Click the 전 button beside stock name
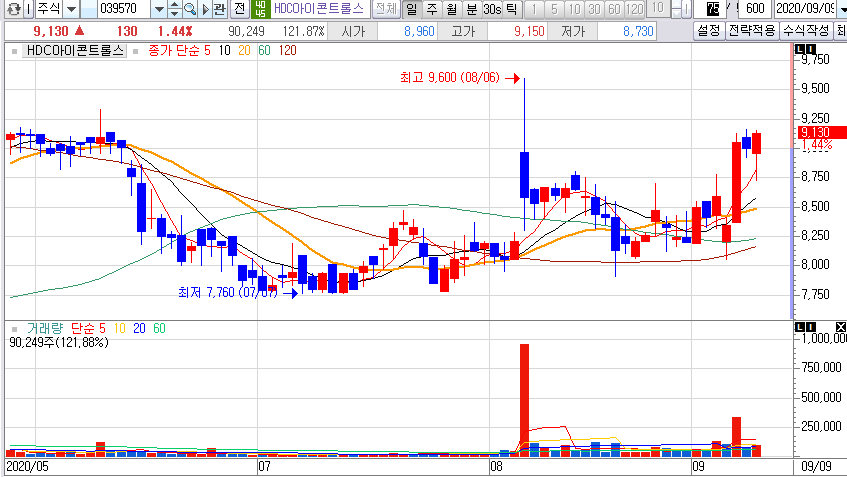Viewport: 847px width, 477px height. (x=240, y=9)
